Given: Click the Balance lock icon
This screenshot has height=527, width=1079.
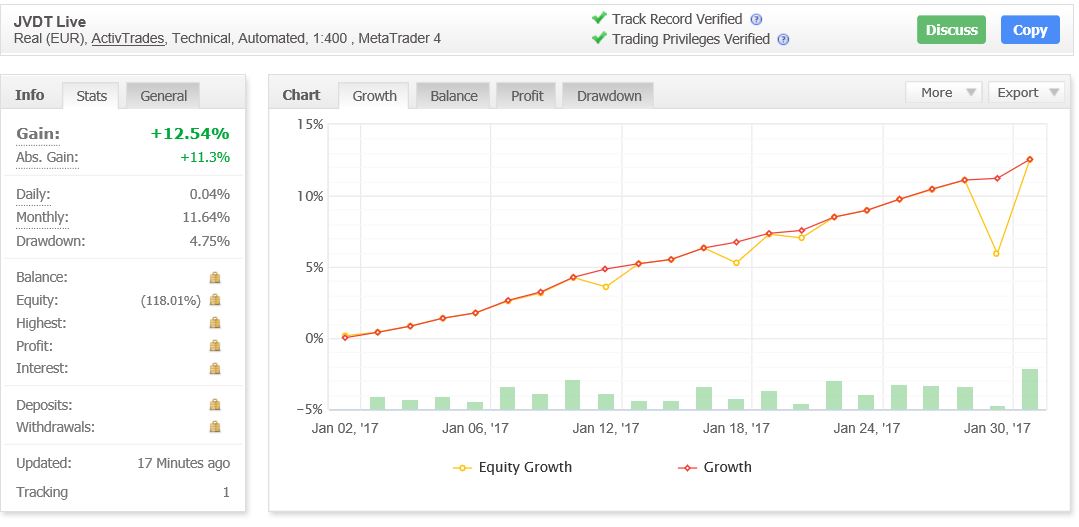Looking at the screenshot, I should (214, 277).
